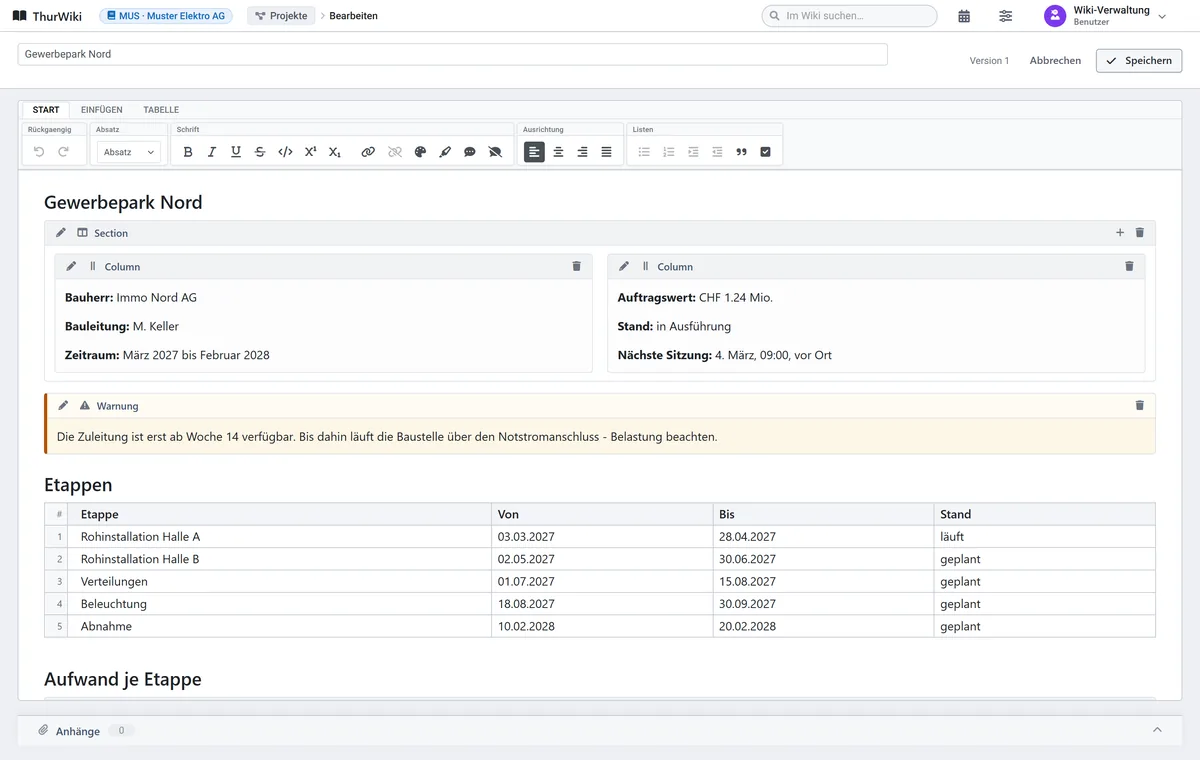The width and height of the screenshot is (1200, 760).
Task: Apply superscript formatting
Action: click(x=310, y=152)
